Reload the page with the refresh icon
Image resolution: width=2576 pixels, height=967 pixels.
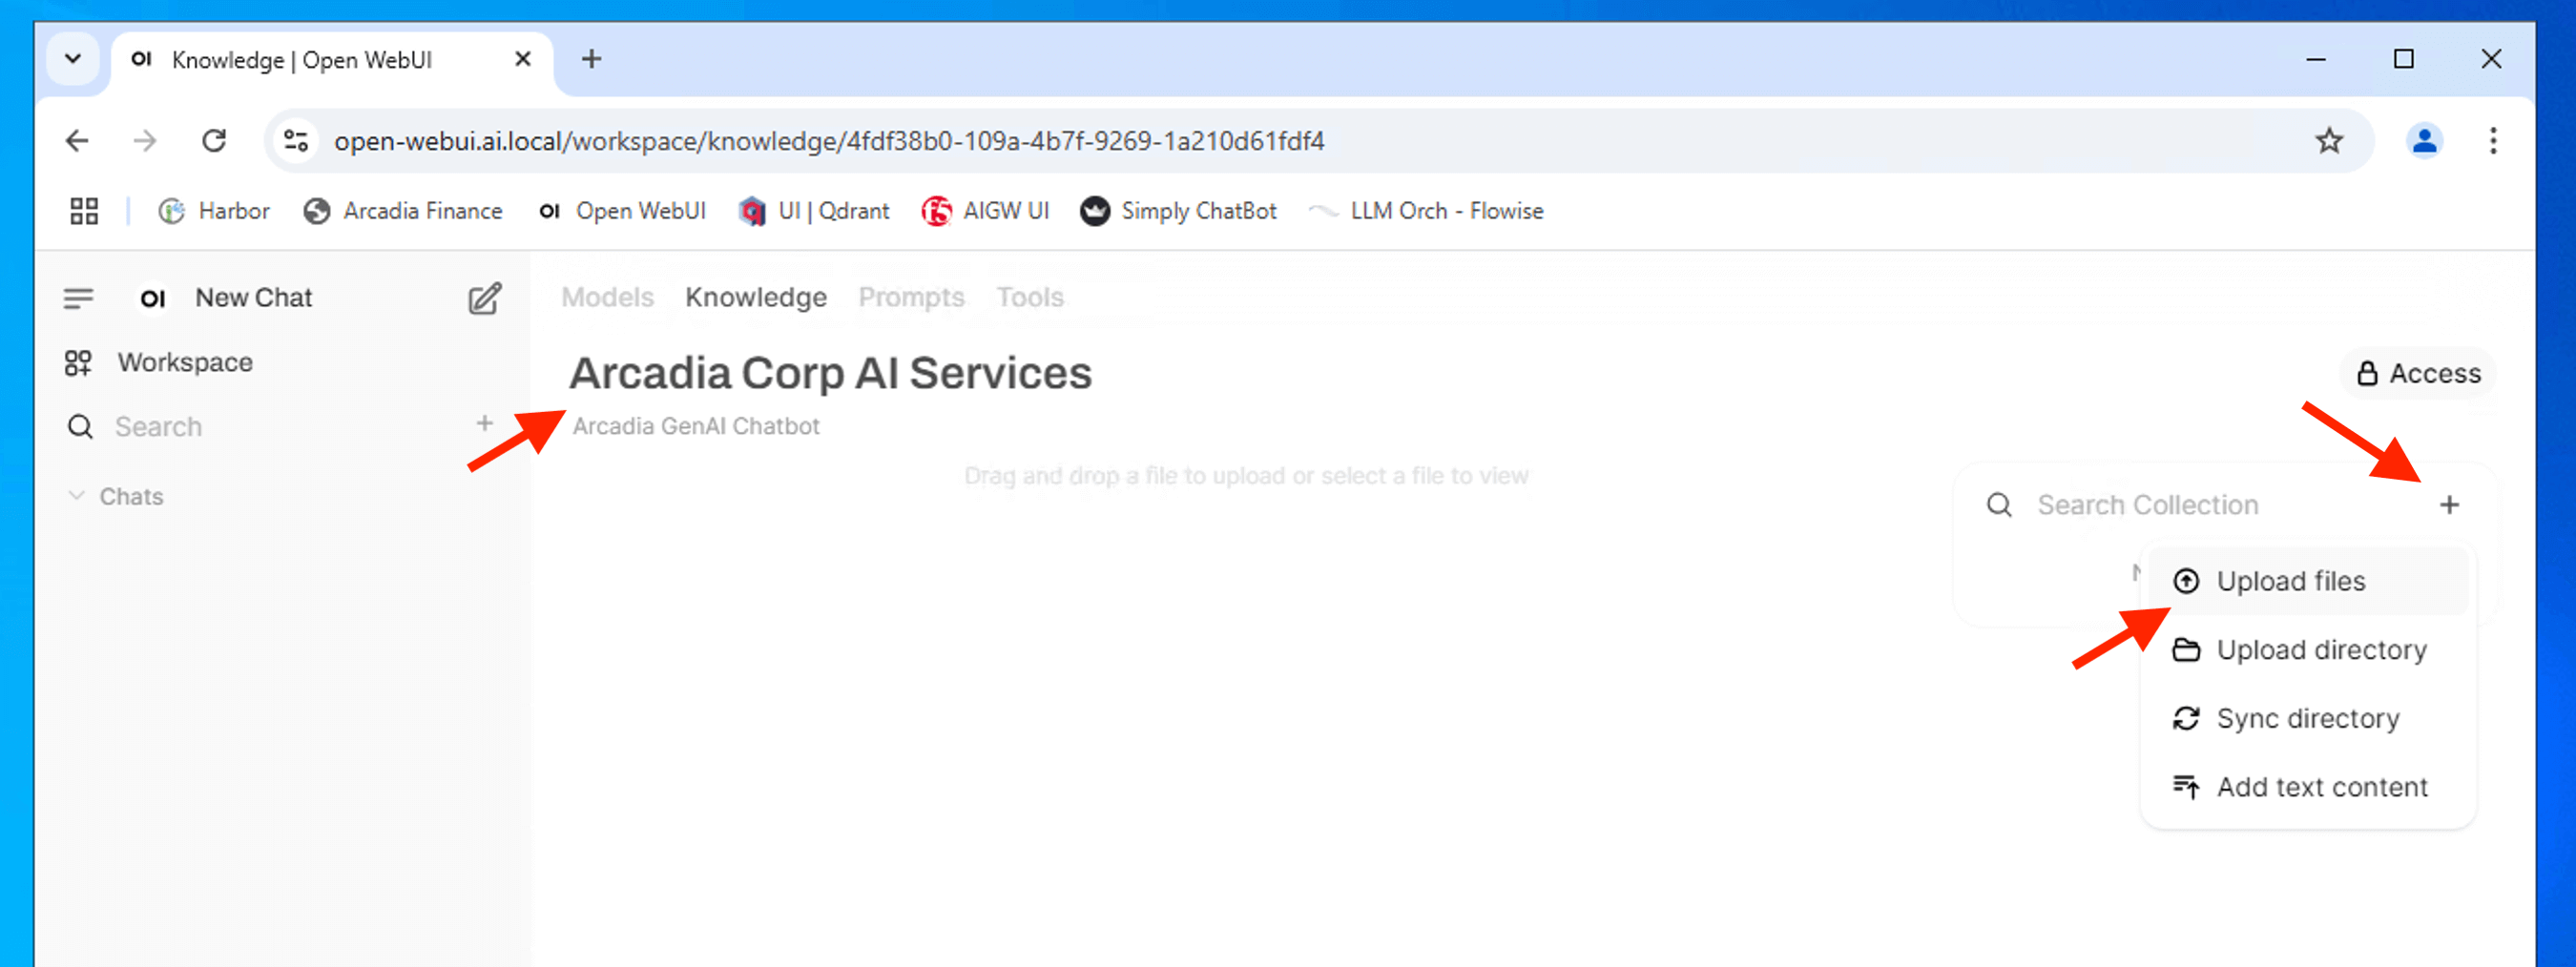tap(214, 141)
